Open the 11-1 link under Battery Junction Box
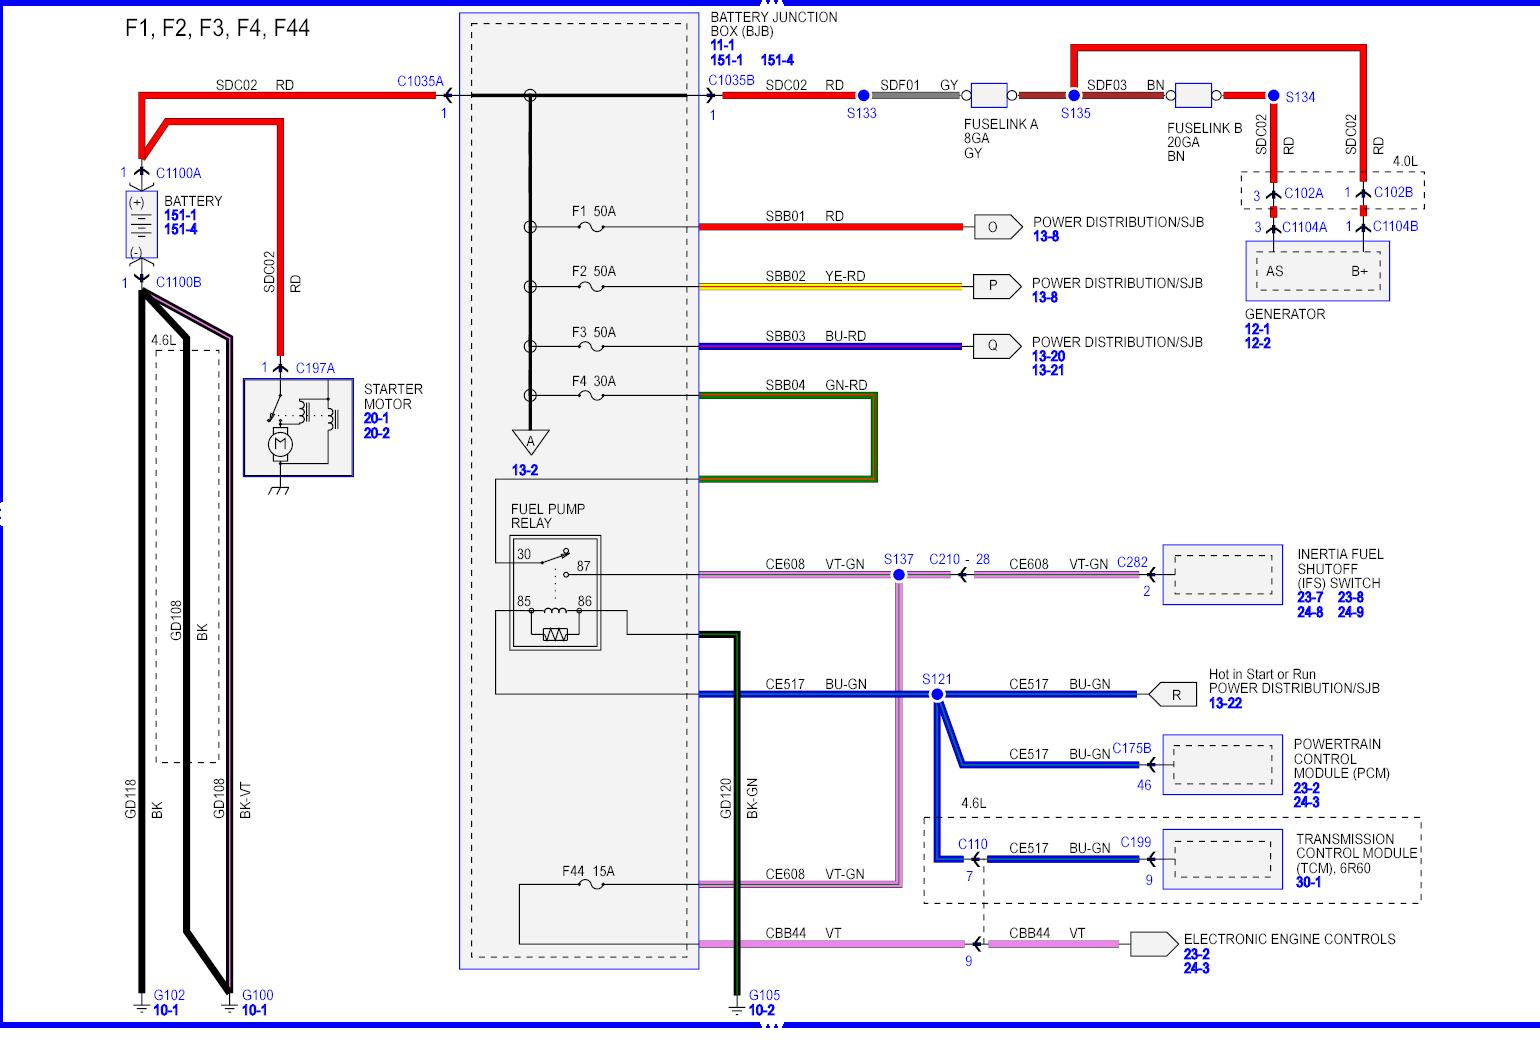 pyautogui.click(x=722, y=46)
